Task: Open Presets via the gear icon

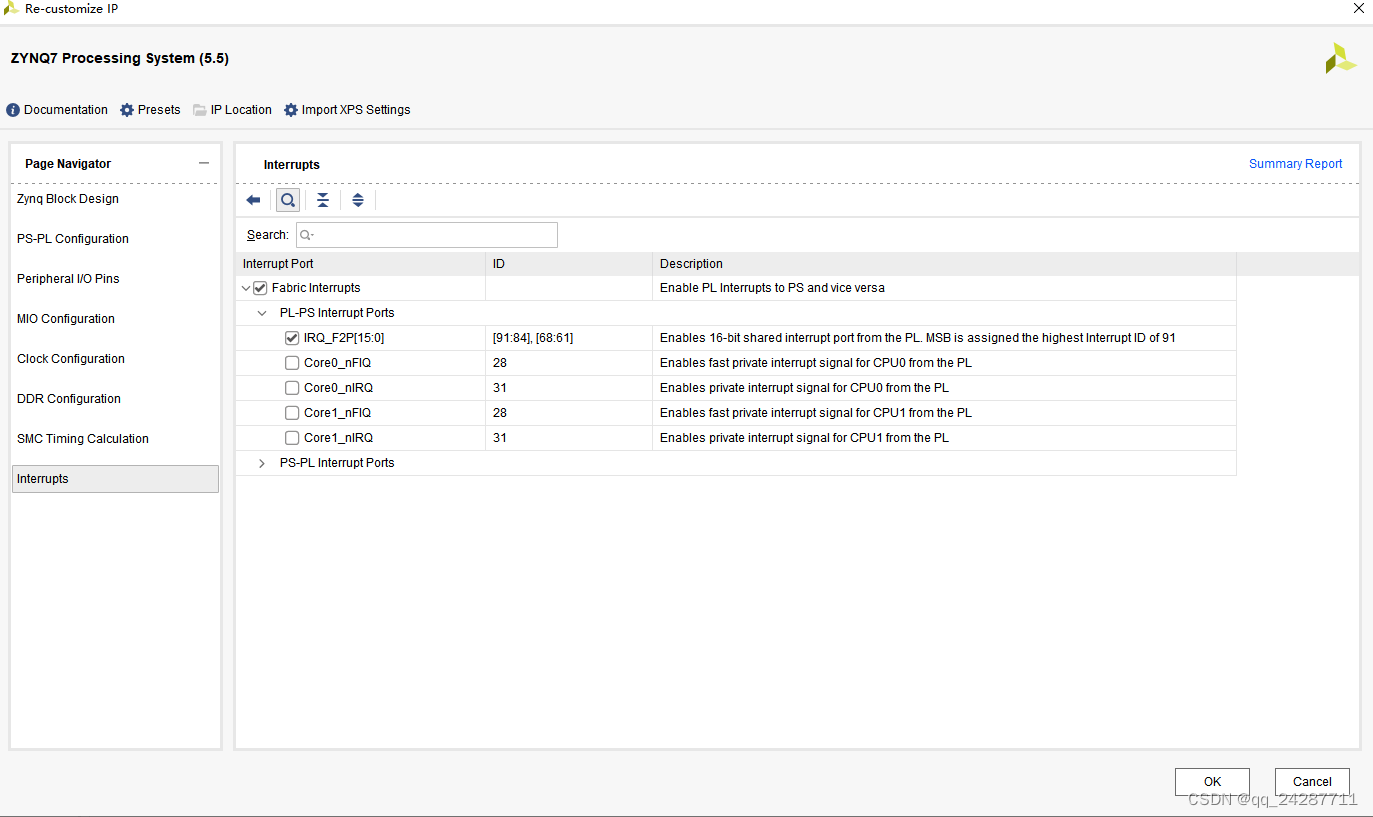Action: pos(127,110)
